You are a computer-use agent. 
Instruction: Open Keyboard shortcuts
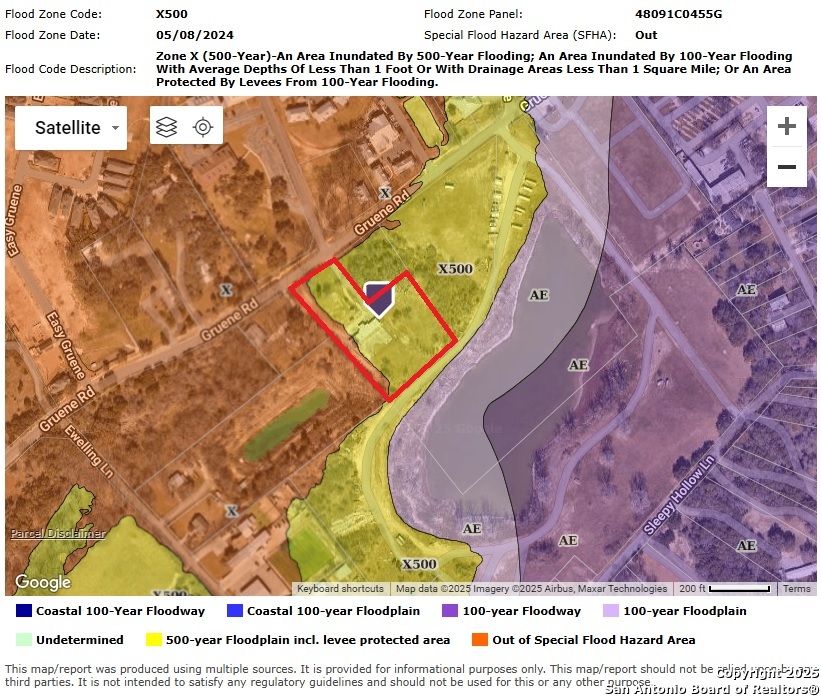pos(340,589)
